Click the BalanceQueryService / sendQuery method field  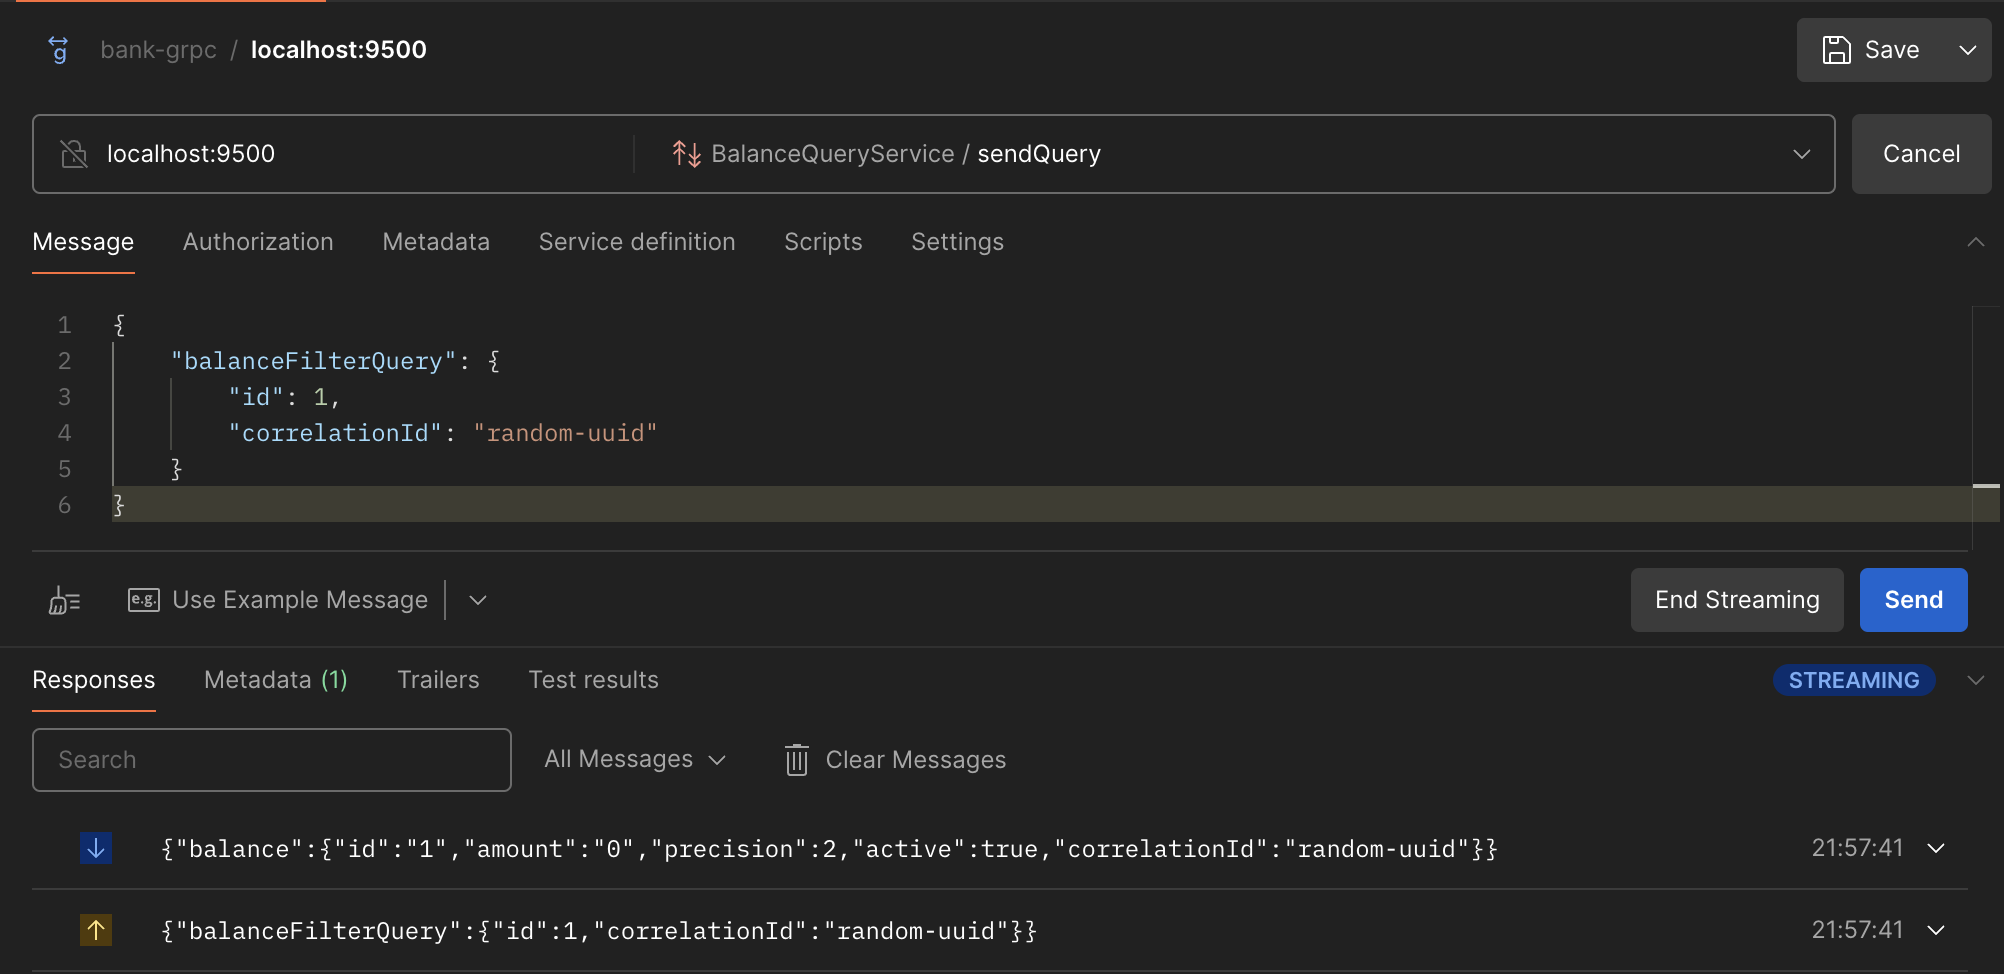click(1235, 154)
